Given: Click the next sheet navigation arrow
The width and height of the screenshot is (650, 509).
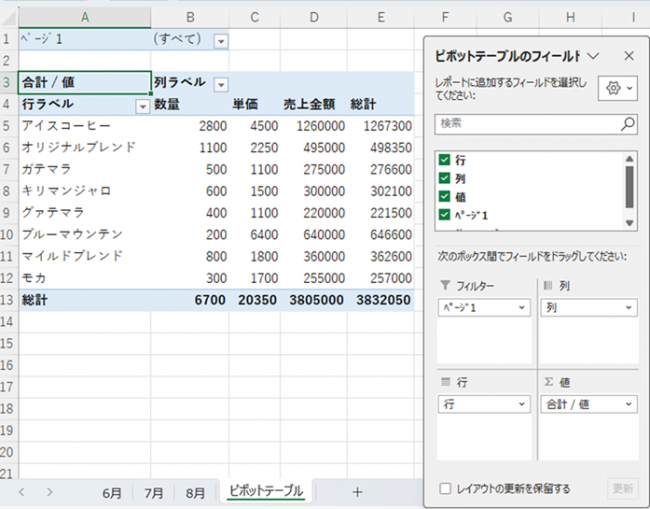Looking at the screenshot, I should (x=49, y=492).
